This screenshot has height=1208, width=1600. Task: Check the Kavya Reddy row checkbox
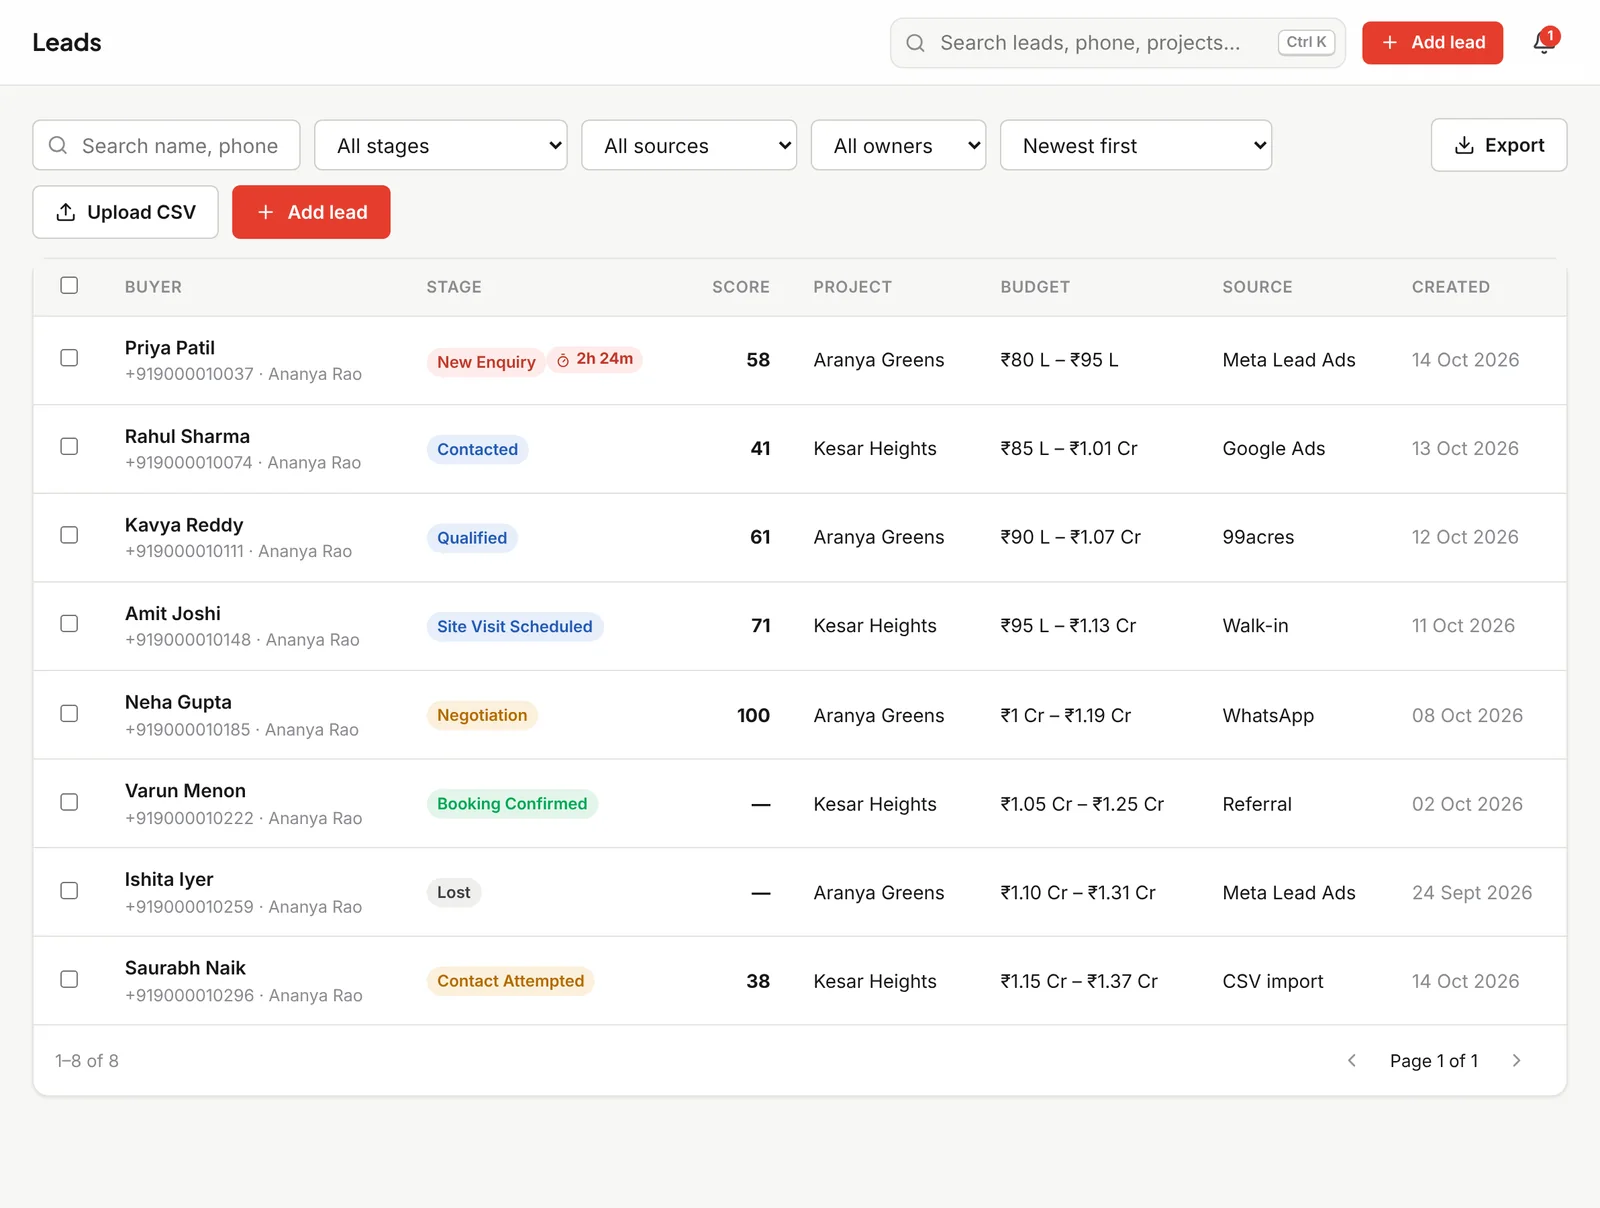point(69,535)
